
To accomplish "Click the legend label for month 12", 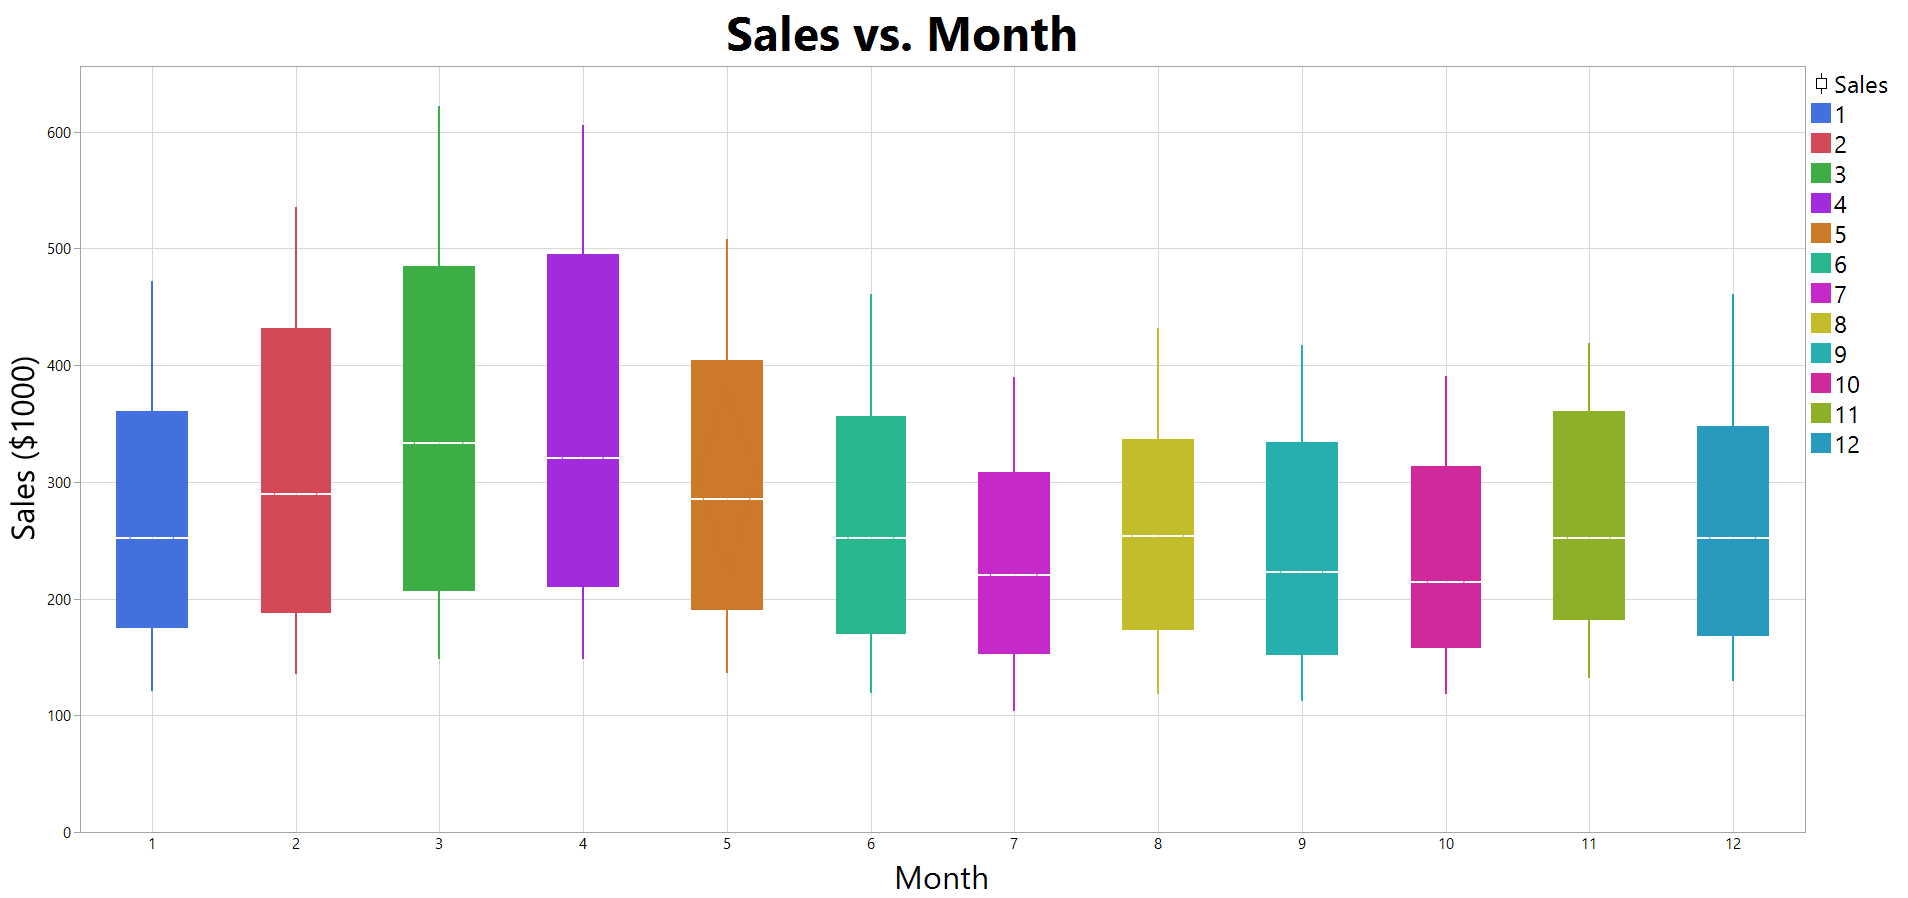I will 1847,445.
